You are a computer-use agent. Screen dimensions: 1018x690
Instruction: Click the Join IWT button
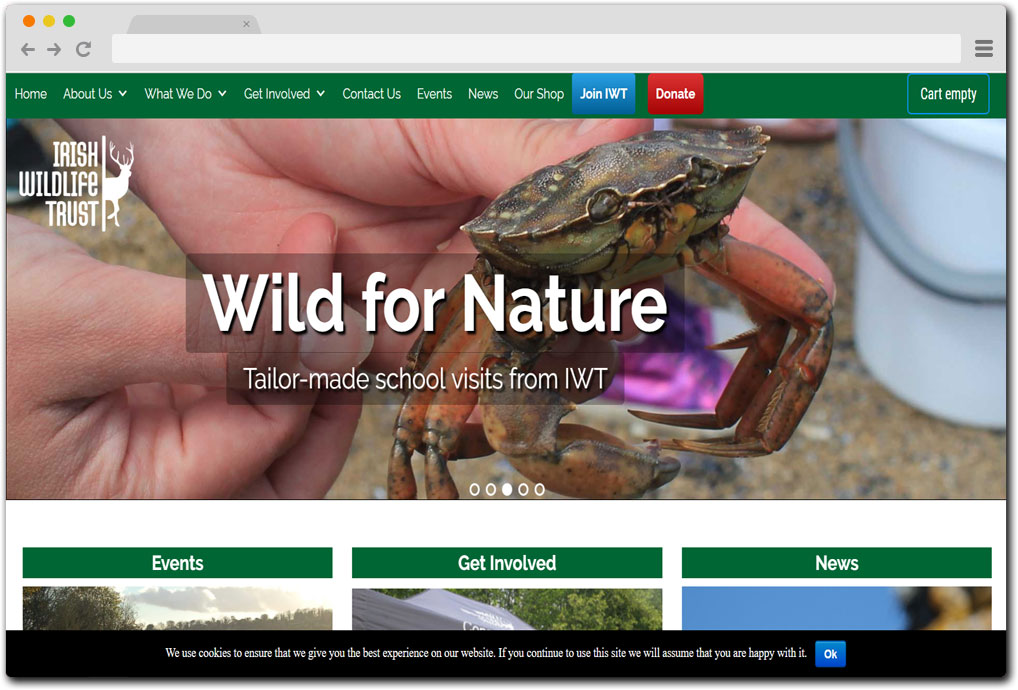(x=603, y=93)
